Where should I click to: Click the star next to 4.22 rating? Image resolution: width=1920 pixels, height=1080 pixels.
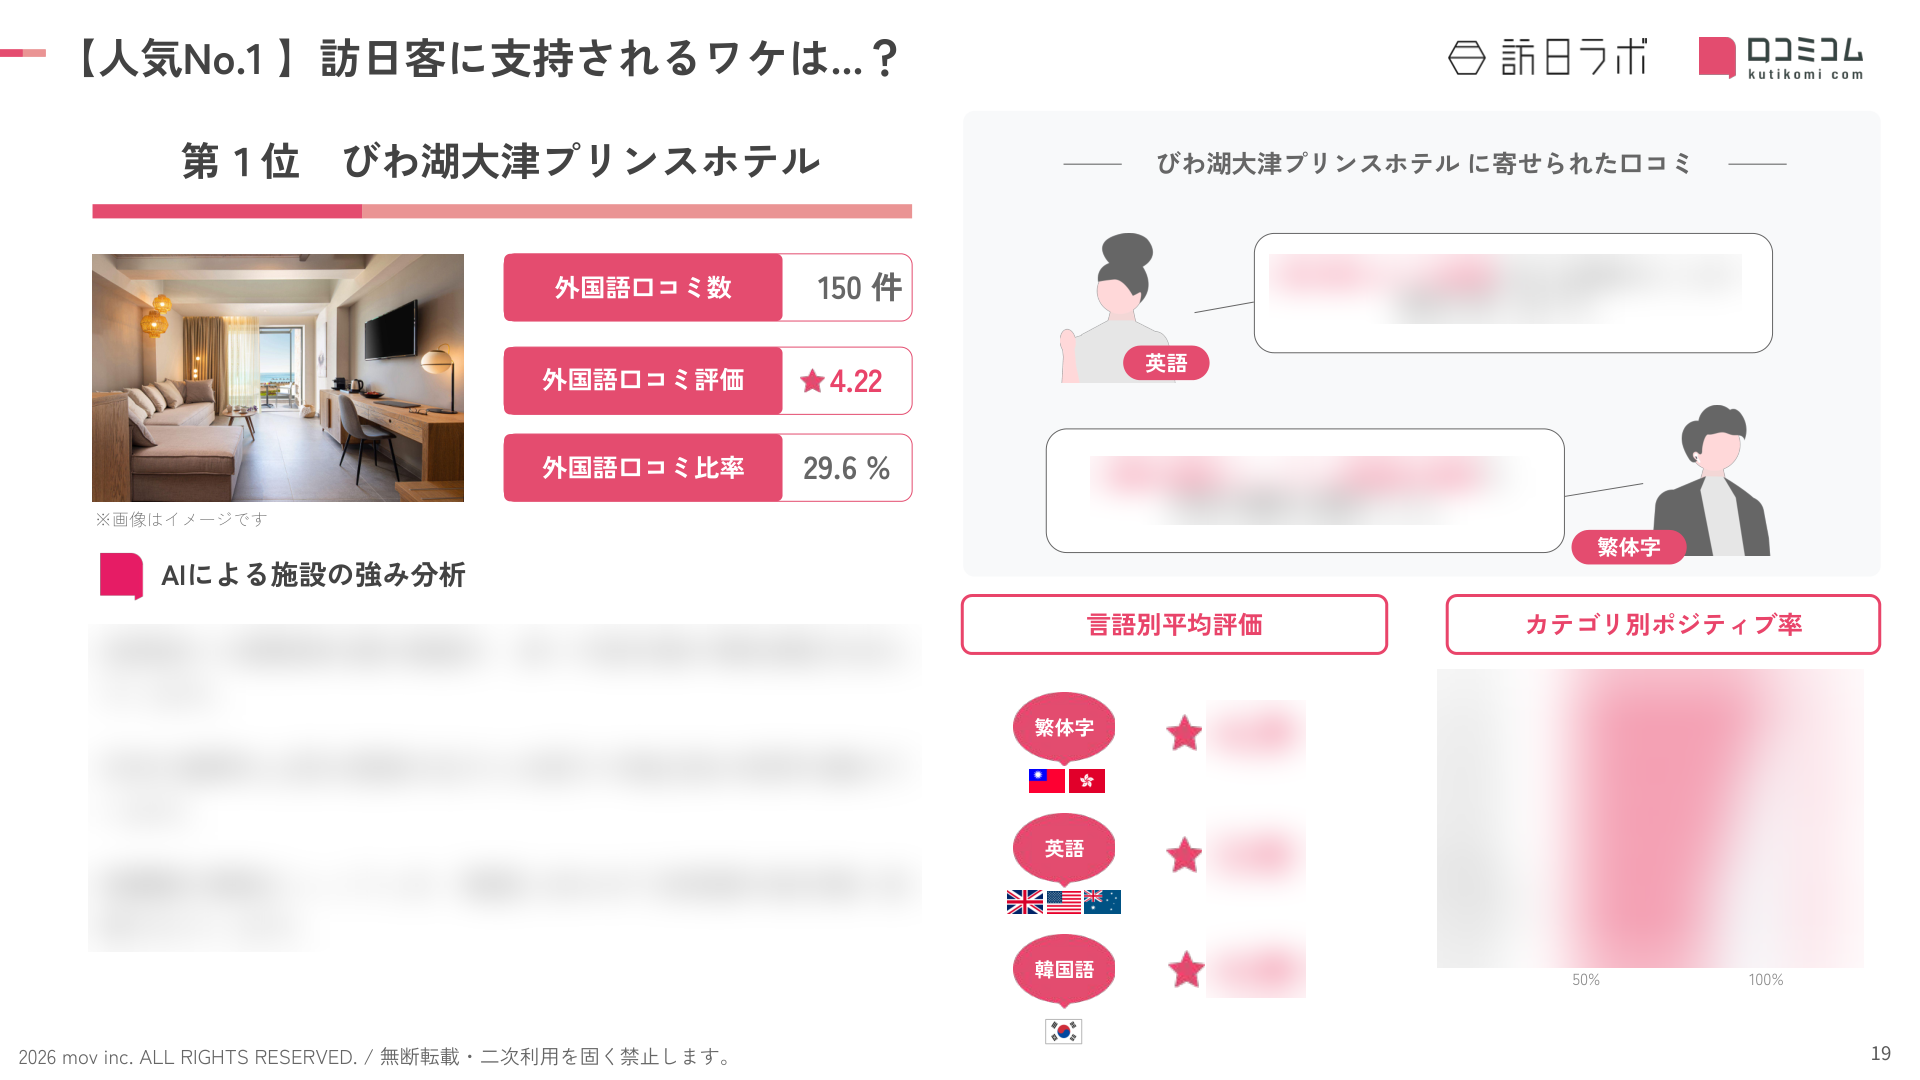coord(812,381)
